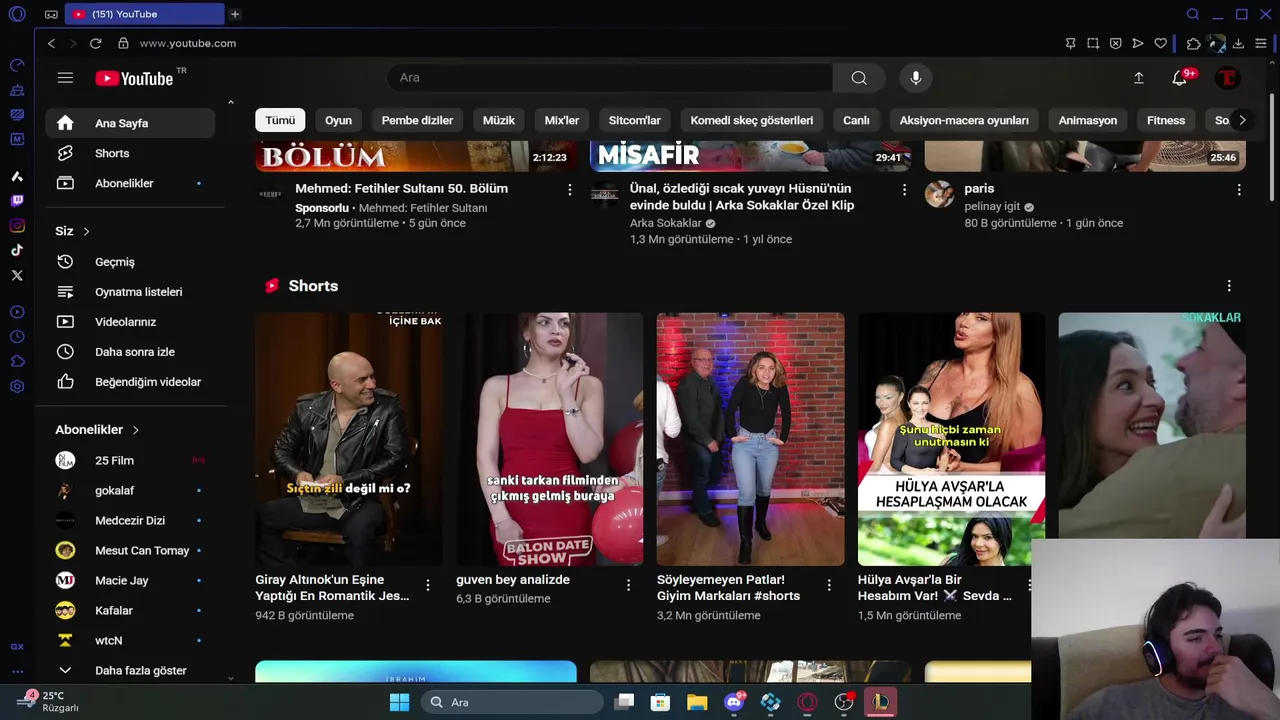Play Hülya Avşar'la Hesaplaşmam short thumbnail
Image resolution: width=1280 pixels, height=720 pixels.
point(951,439)
